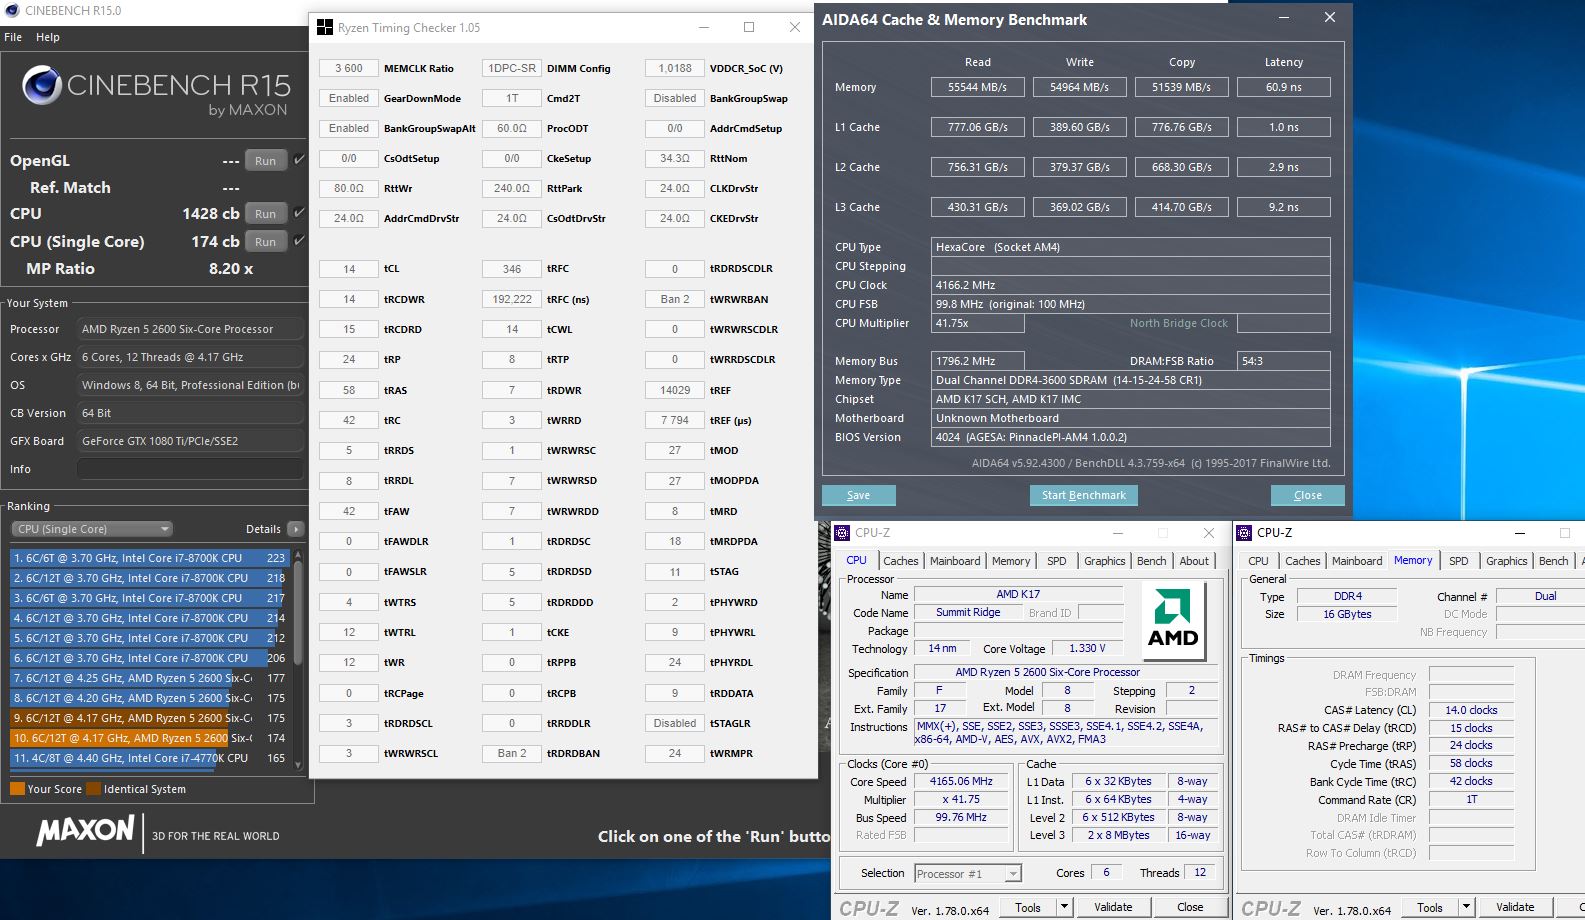Click Validate in right CPU-Z
The width and height of the screenshot is (1585, 920).
coord(1515,907)
